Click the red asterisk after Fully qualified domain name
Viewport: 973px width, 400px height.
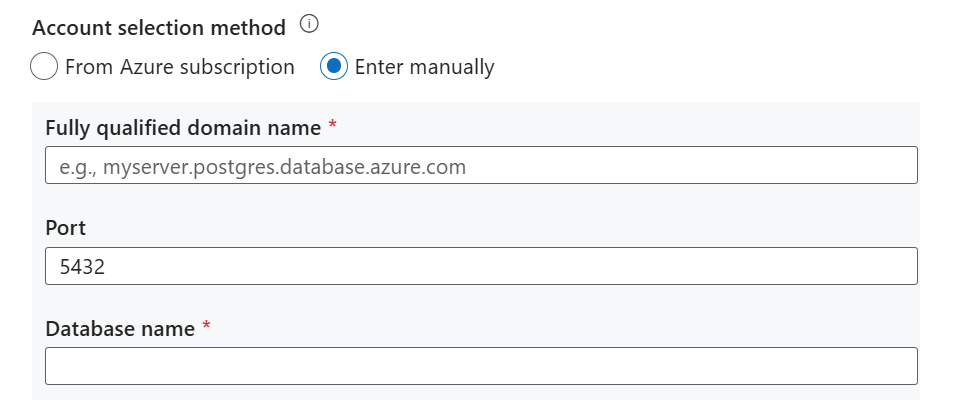pos(332,126)
